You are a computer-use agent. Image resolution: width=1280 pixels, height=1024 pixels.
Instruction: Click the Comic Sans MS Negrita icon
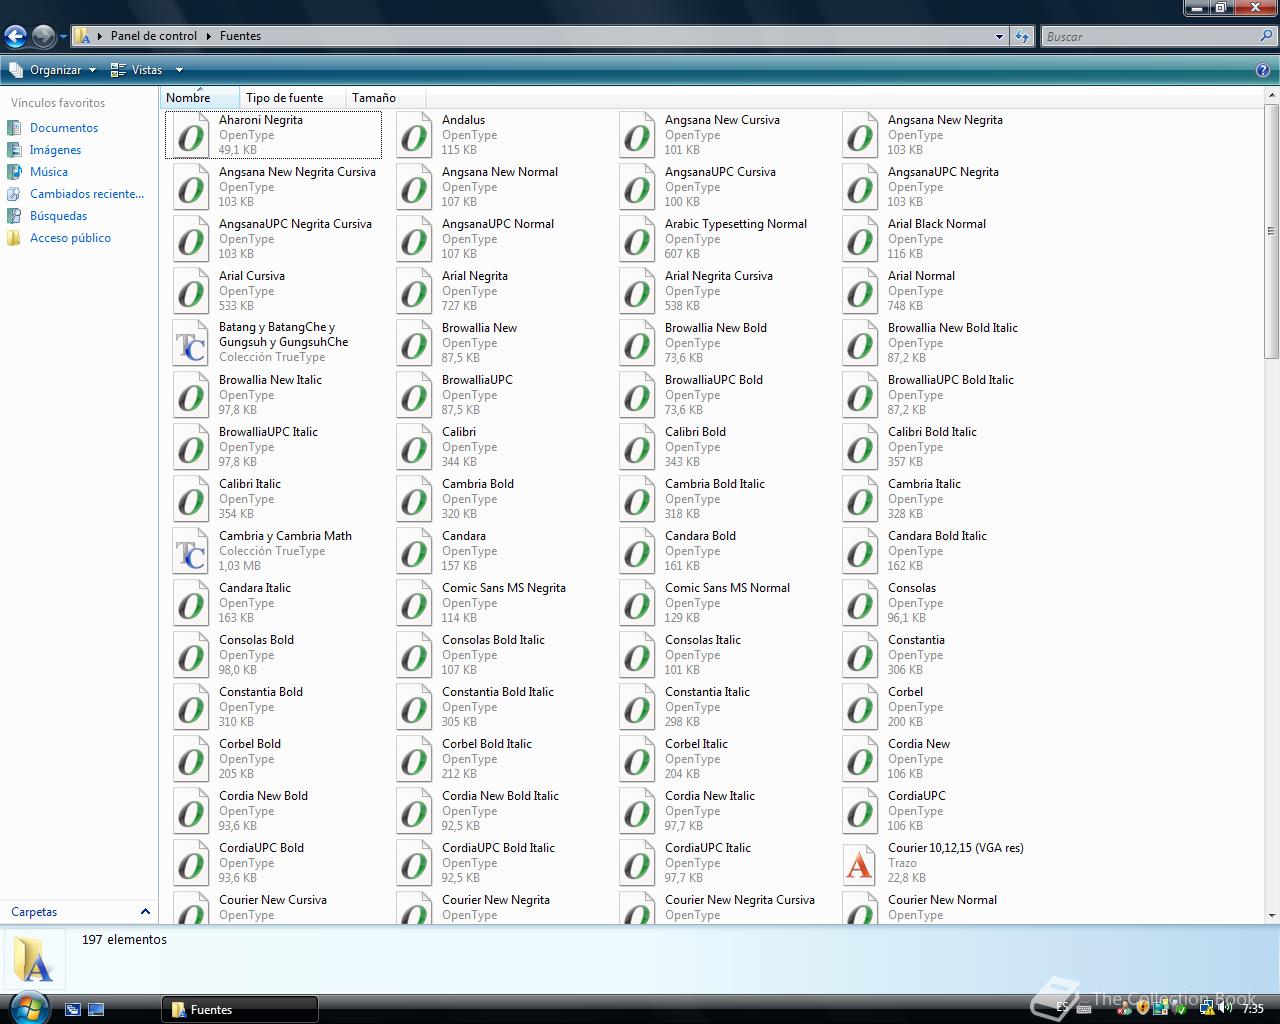pyautogui.click(x=414, y=603)
